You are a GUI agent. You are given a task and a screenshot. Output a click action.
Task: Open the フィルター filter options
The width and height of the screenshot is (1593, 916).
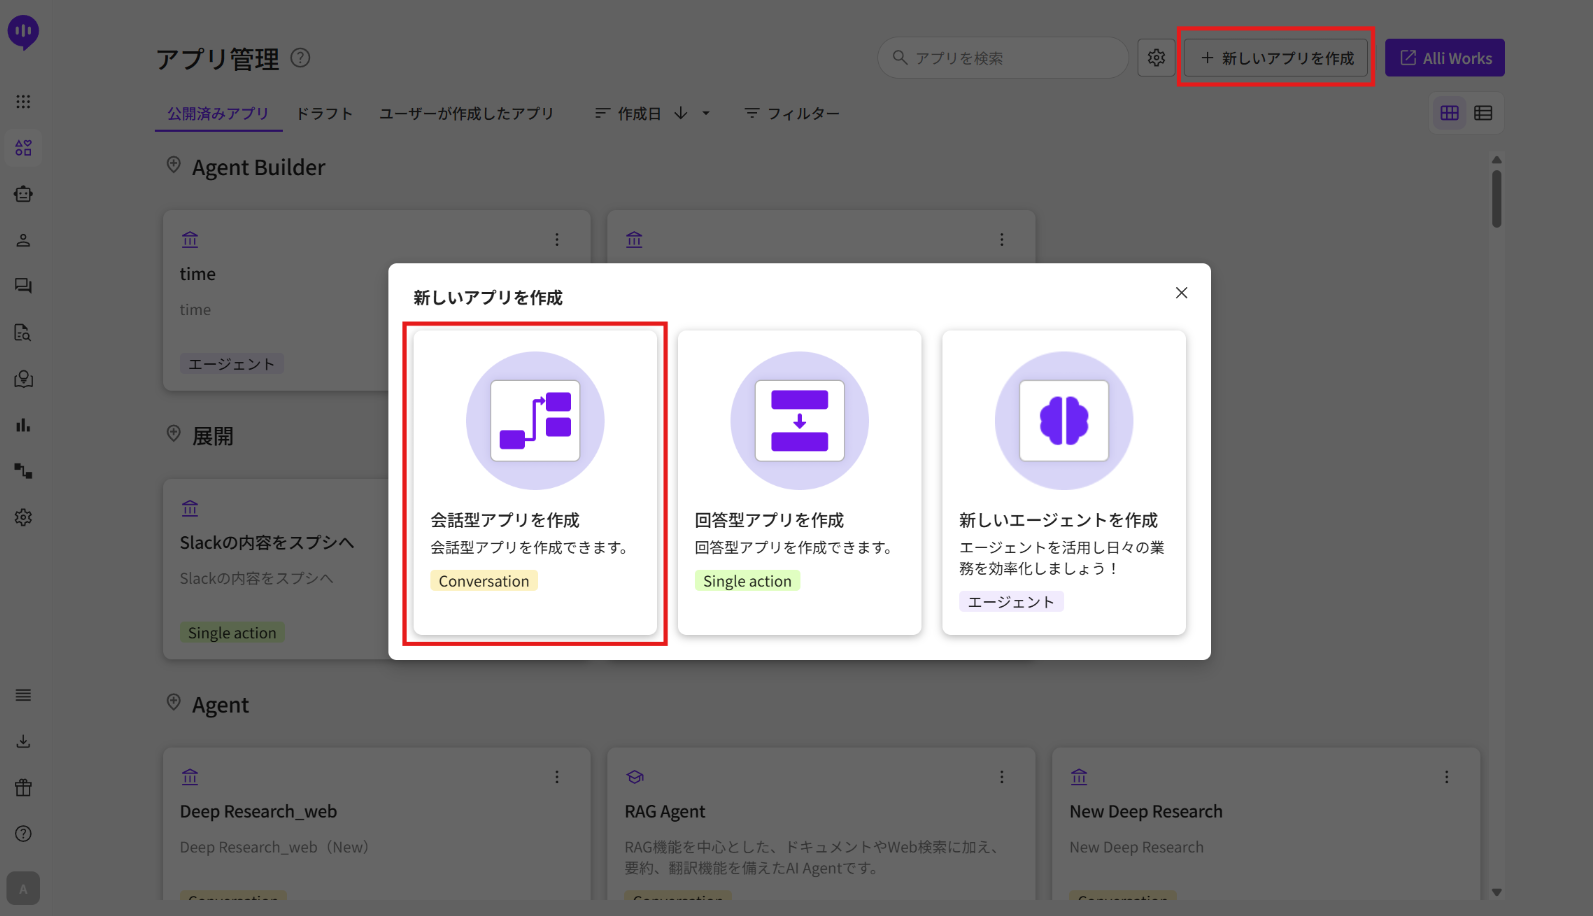[x=792, y=114]
